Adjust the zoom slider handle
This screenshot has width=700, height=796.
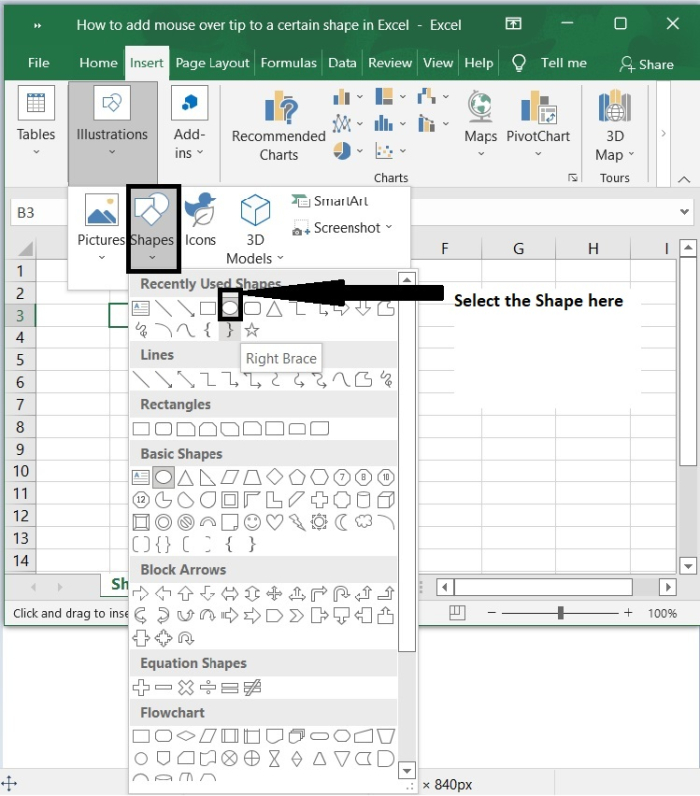pyautogui.click(x=560, y=613)
